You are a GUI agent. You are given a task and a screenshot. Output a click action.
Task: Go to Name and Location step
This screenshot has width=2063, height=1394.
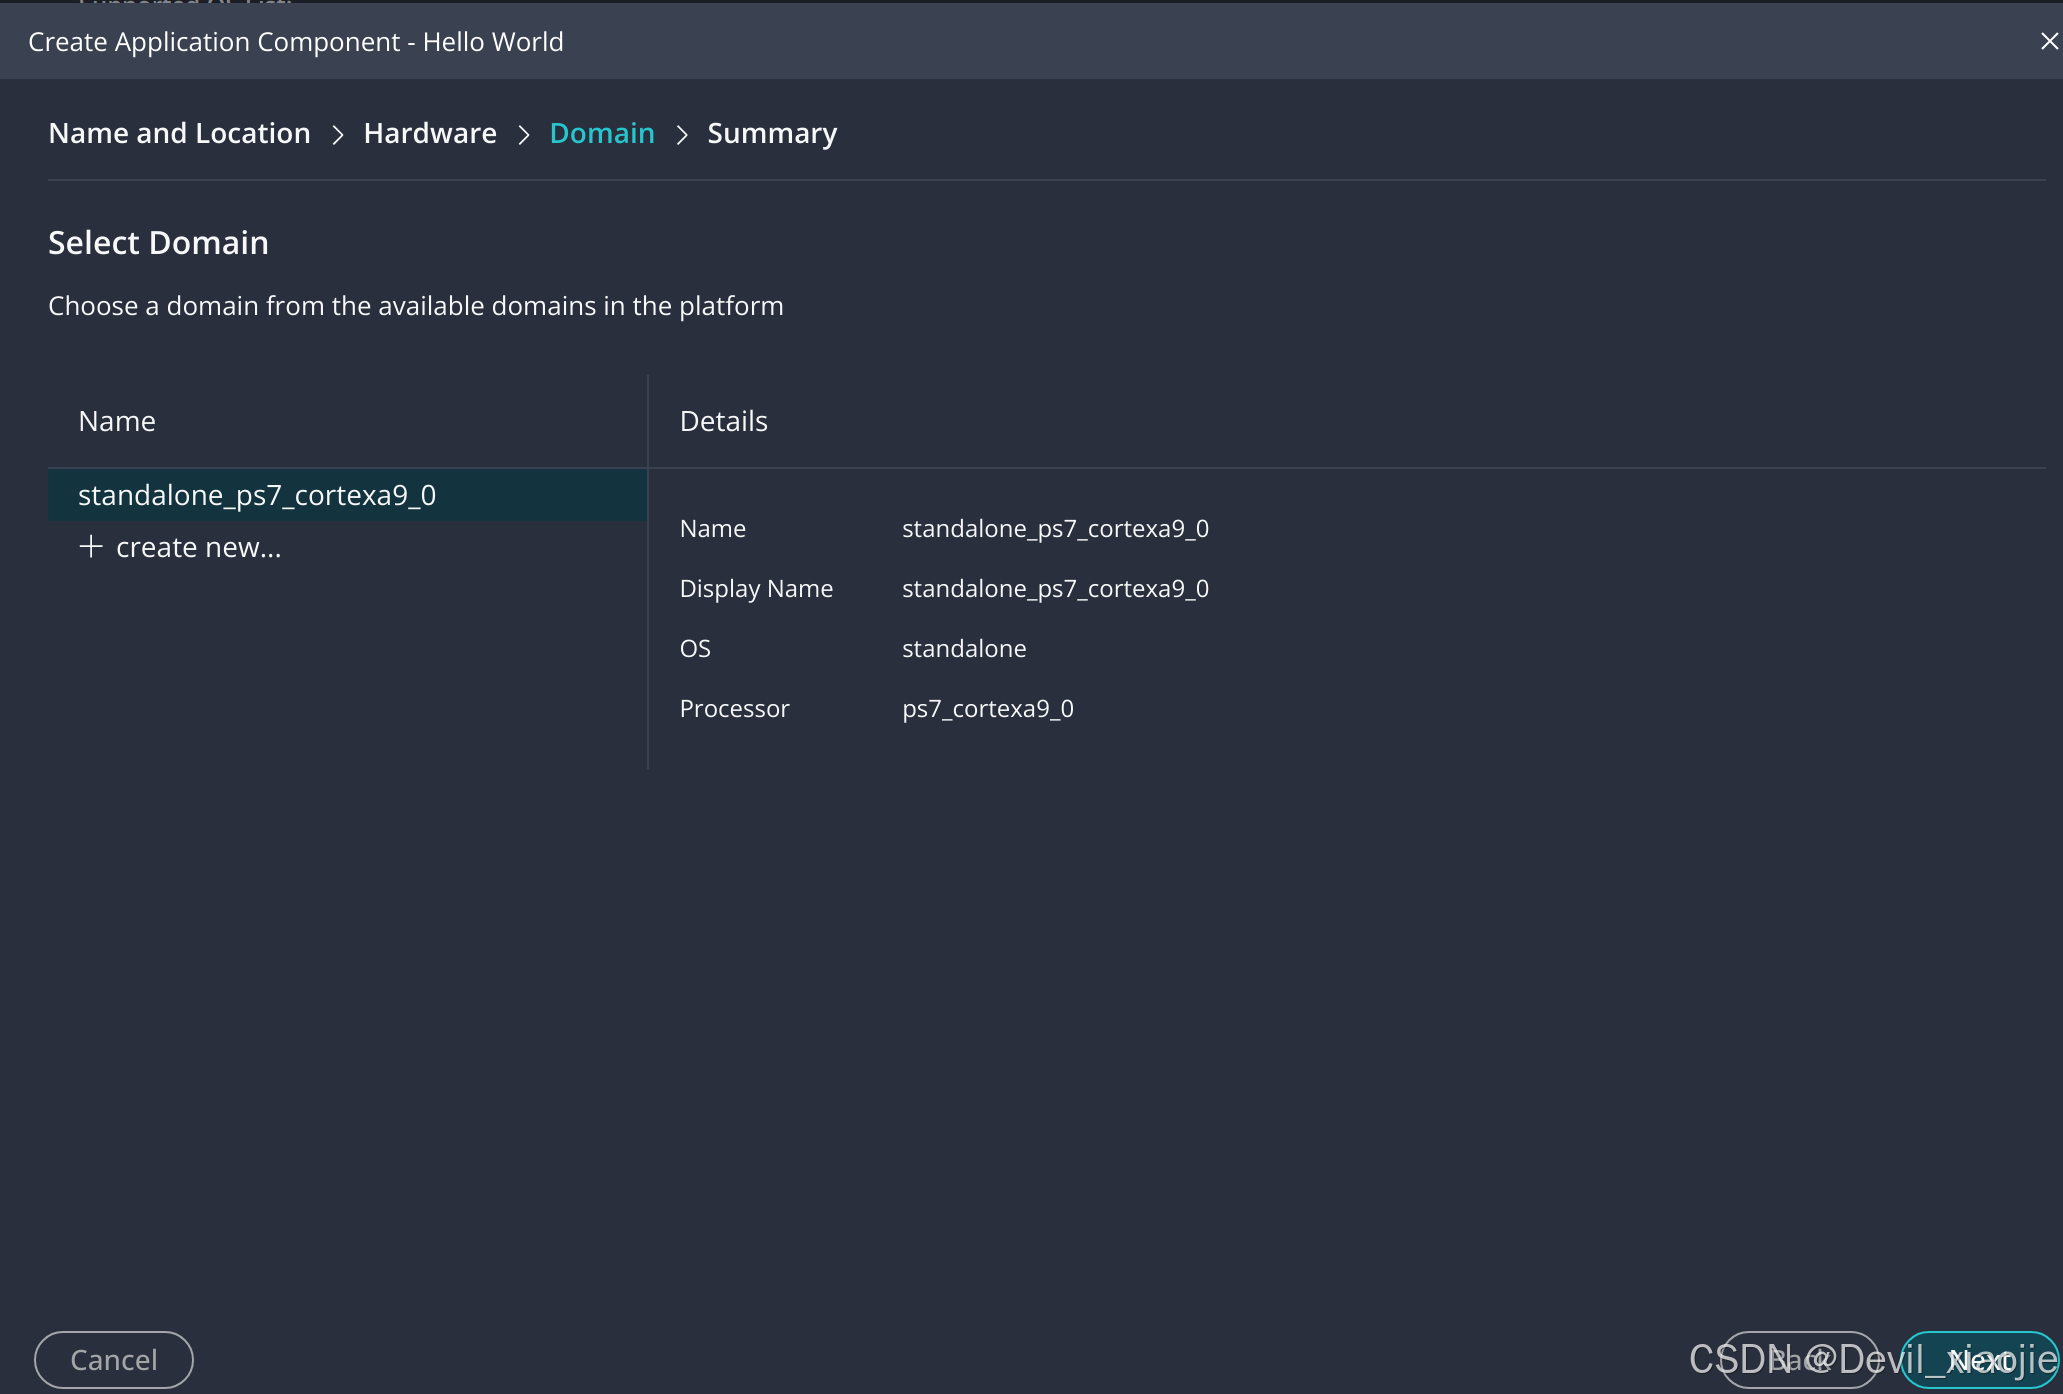coord(179,133)
